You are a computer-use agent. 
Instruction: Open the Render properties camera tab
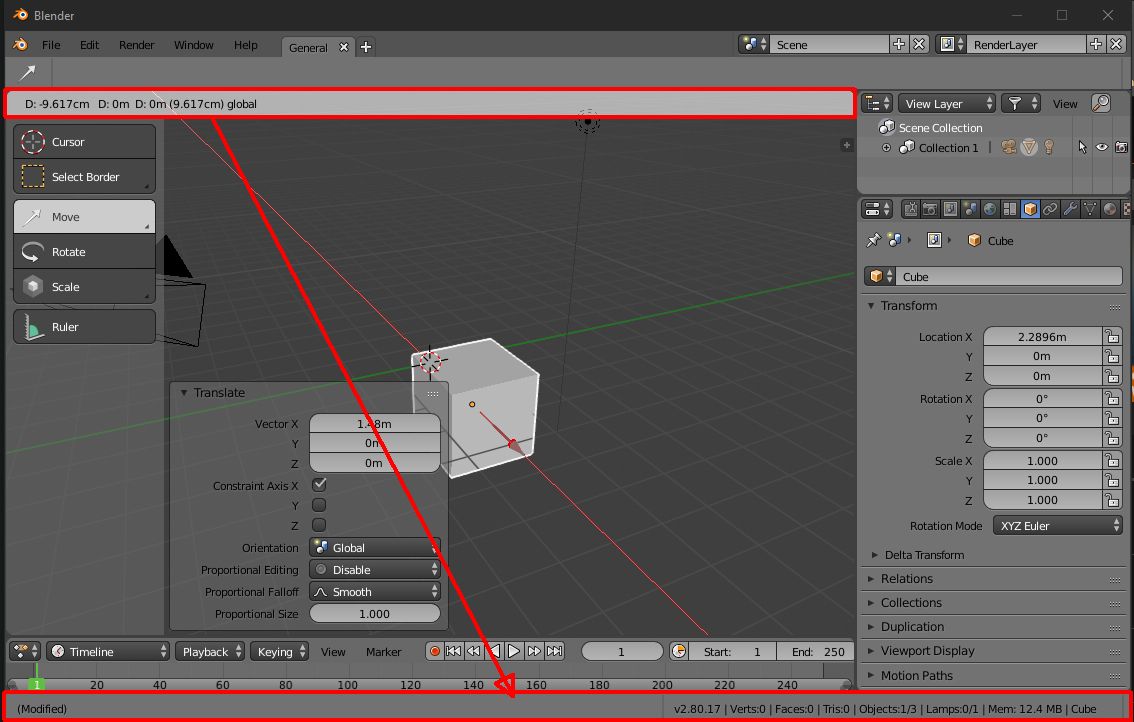pos(931,210)
